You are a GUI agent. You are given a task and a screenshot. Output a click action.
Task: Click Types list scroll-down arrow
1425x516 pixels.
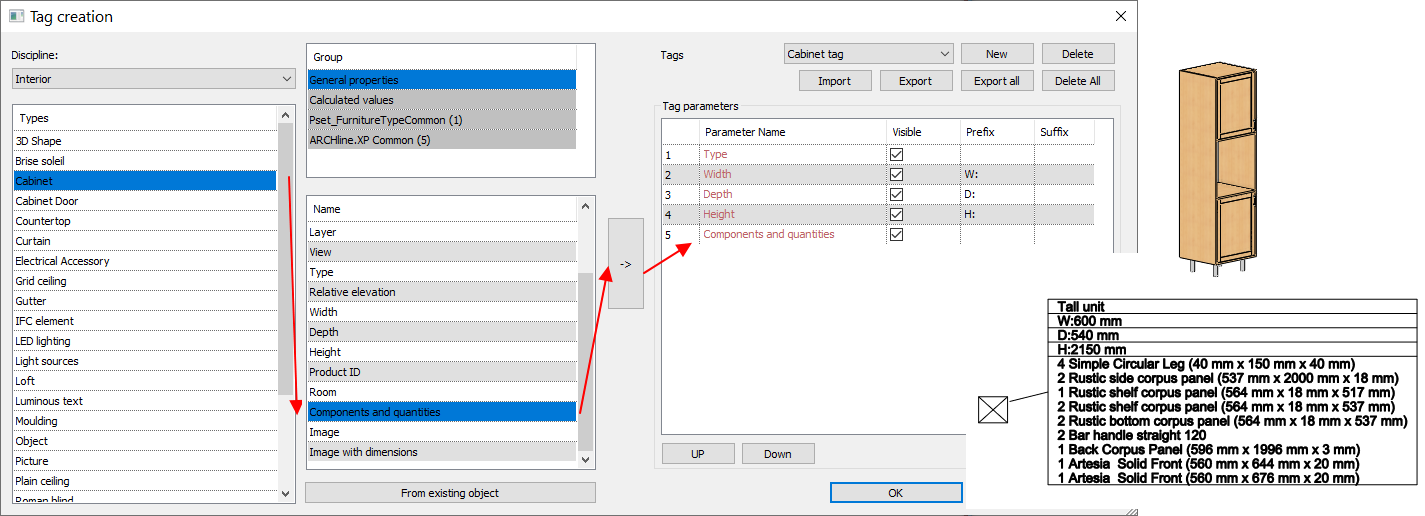click(285, 493)
